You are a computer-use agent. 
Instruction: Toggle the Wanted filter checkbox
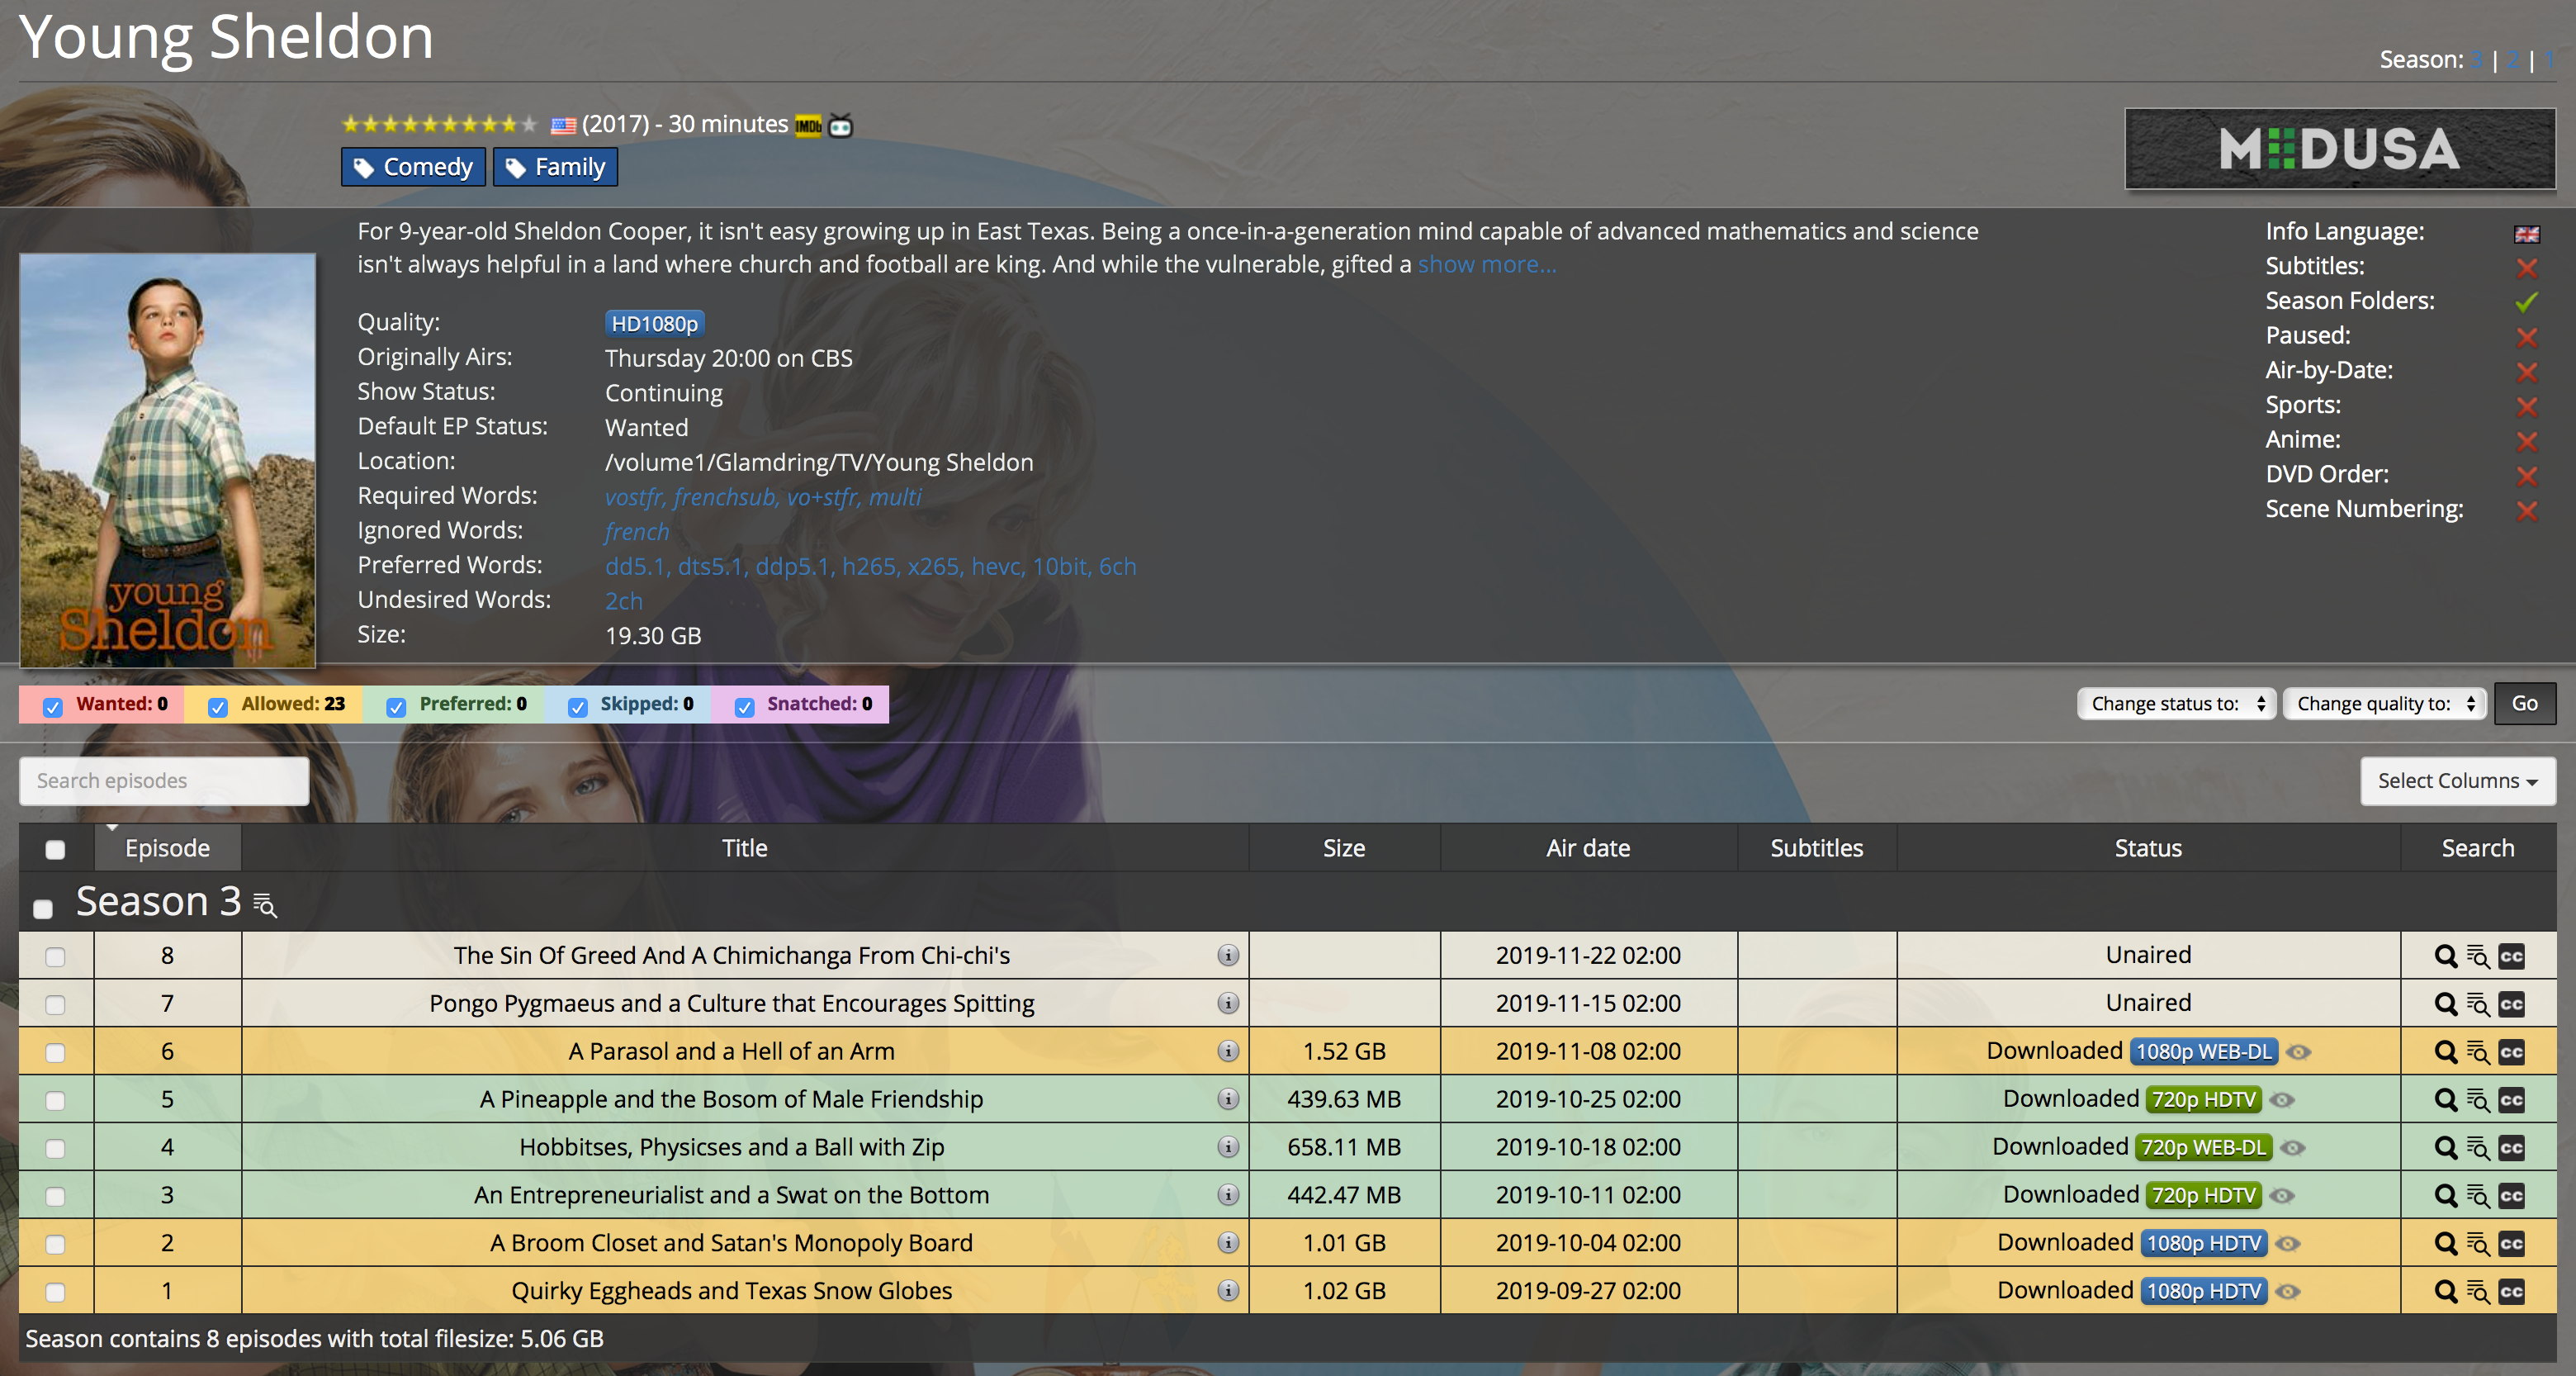[x=53, y=706]
